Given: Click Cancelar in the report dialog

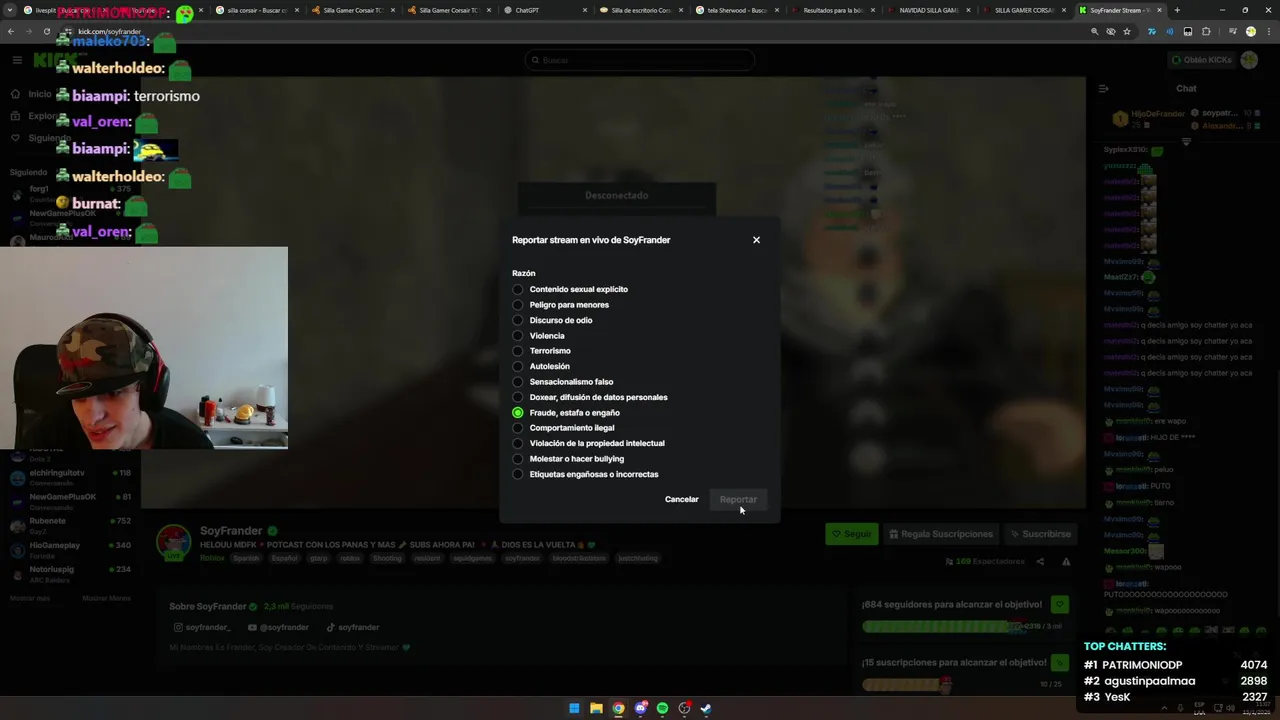Looking at the screenshot, I should point(682,499).
